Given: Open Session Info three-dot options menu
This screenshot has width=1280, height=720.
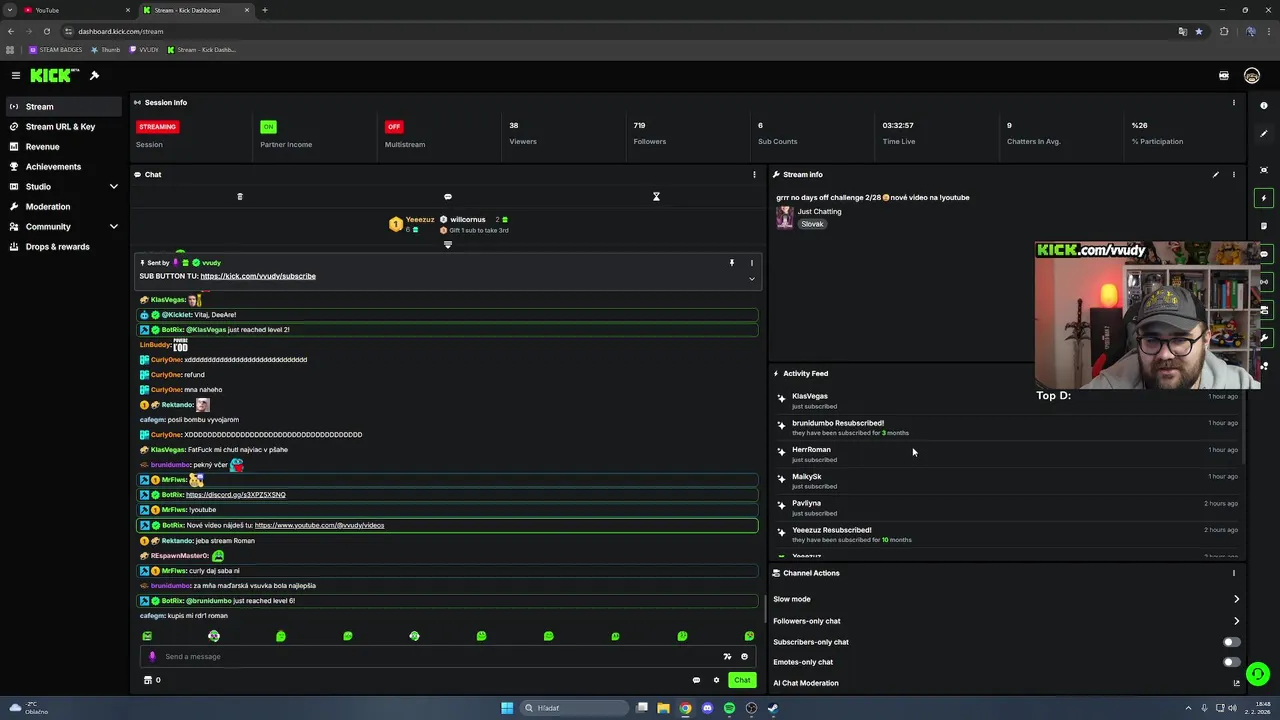Looking at the screenshot, I should point(1233,102).
